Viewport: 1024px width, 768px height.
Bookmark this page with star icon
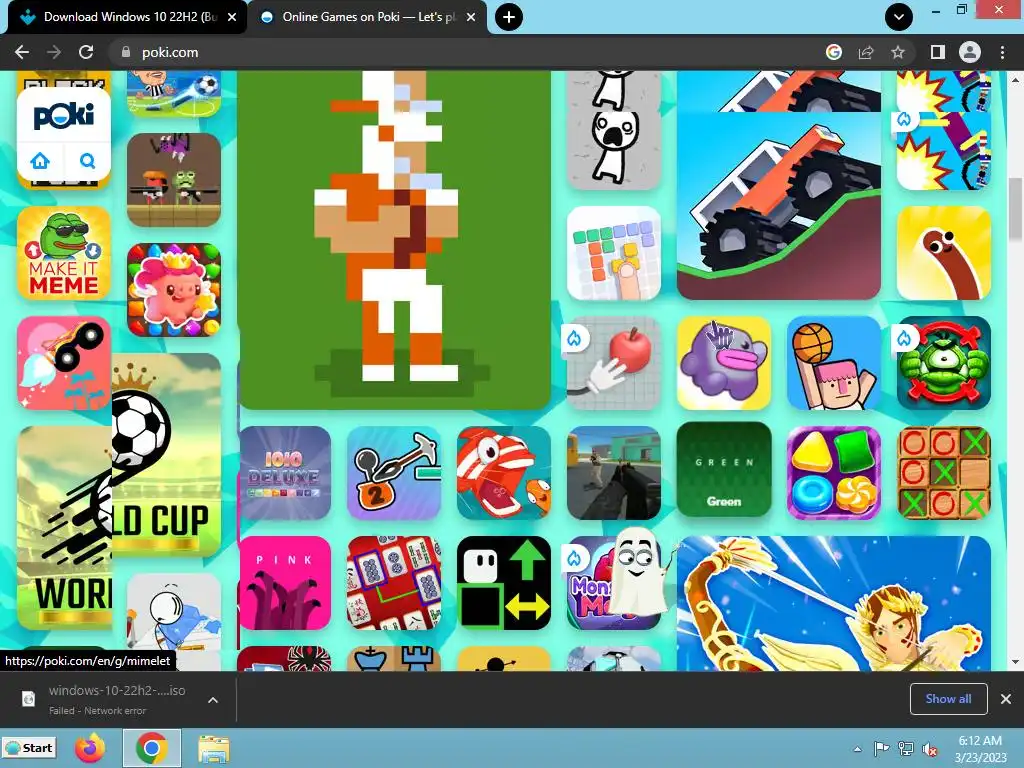point(898,52)
